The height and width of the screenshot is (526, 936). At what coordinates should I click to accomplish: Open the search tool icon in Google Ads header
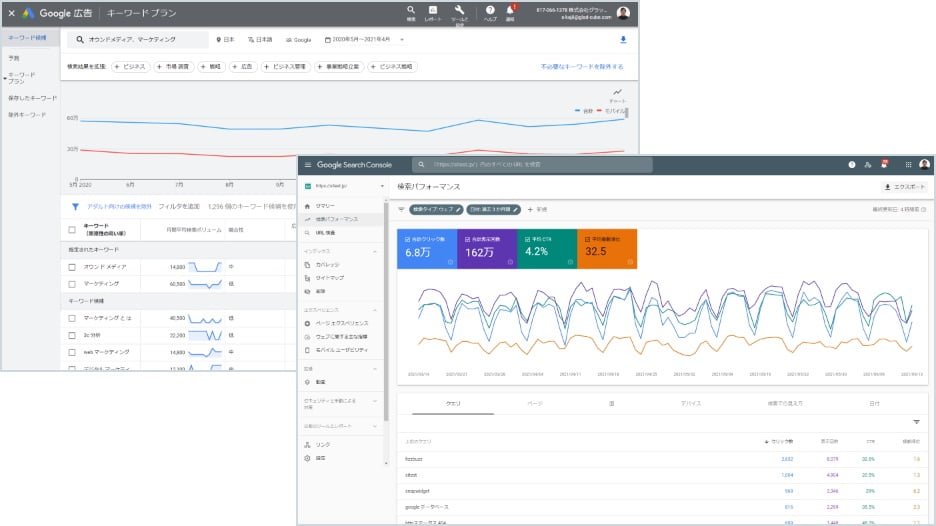(x=411, y=10)
